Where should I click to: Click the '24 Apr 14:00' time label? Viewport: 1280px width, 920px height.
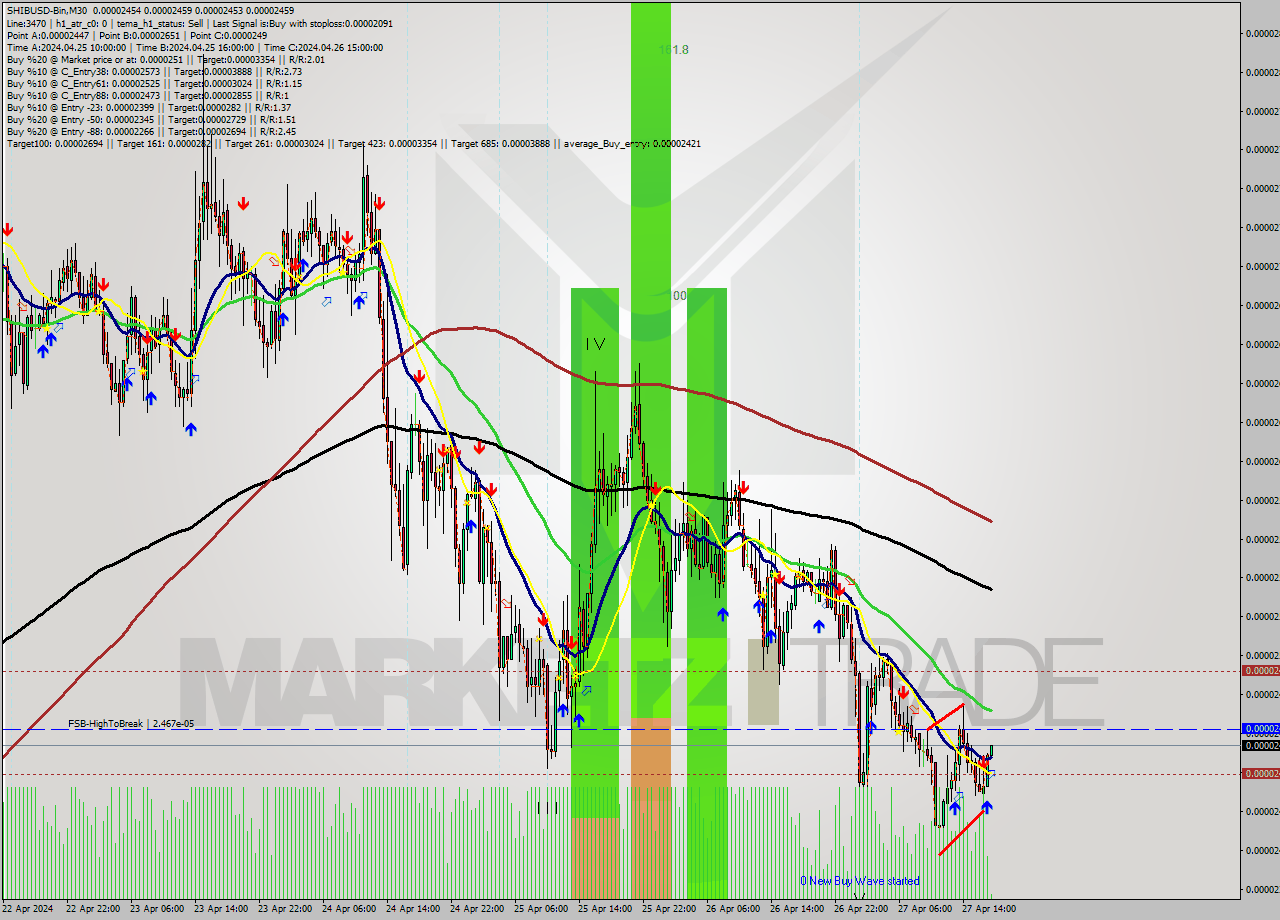coord(413,909)
